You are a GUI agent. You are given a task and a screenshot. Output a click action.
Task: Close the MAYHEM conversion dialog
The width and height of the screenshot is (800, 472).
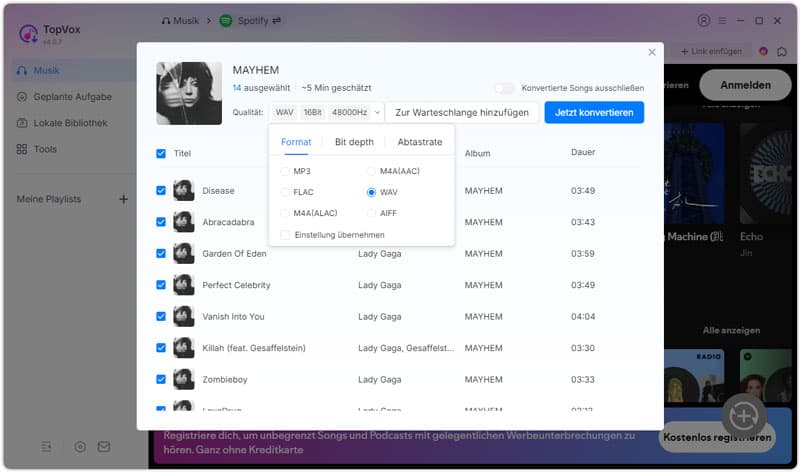pyautogui.click(x=652, y=52)
